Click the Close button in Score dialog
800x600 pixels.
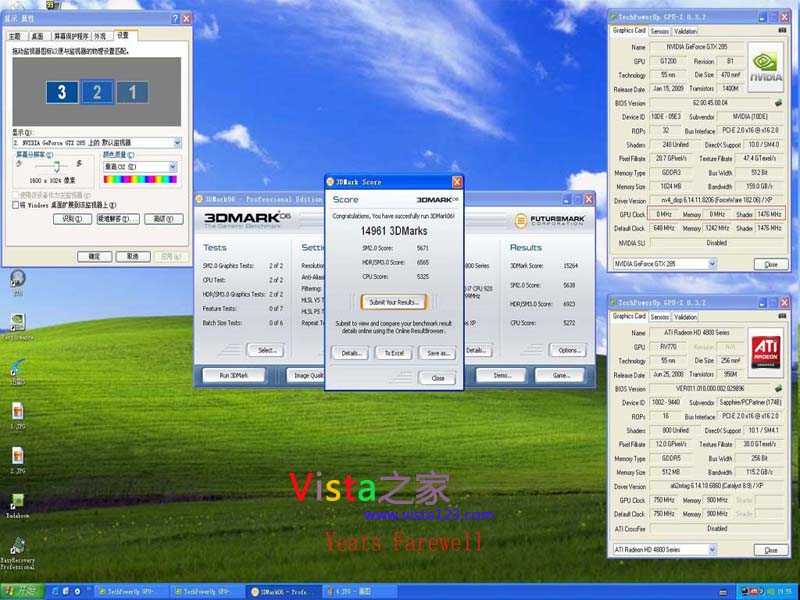coord(437,378)
